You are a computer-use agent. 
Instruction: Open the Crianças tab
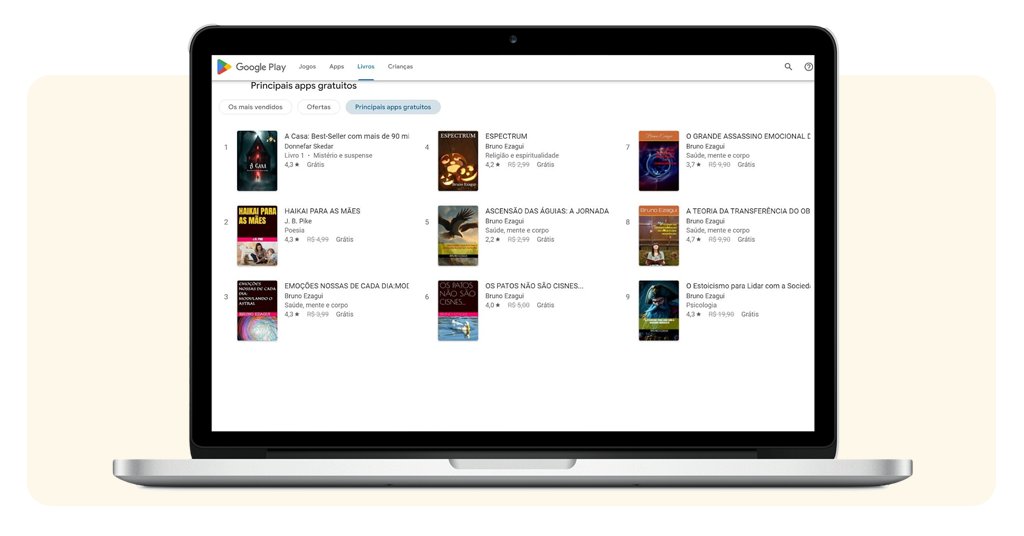400,67
